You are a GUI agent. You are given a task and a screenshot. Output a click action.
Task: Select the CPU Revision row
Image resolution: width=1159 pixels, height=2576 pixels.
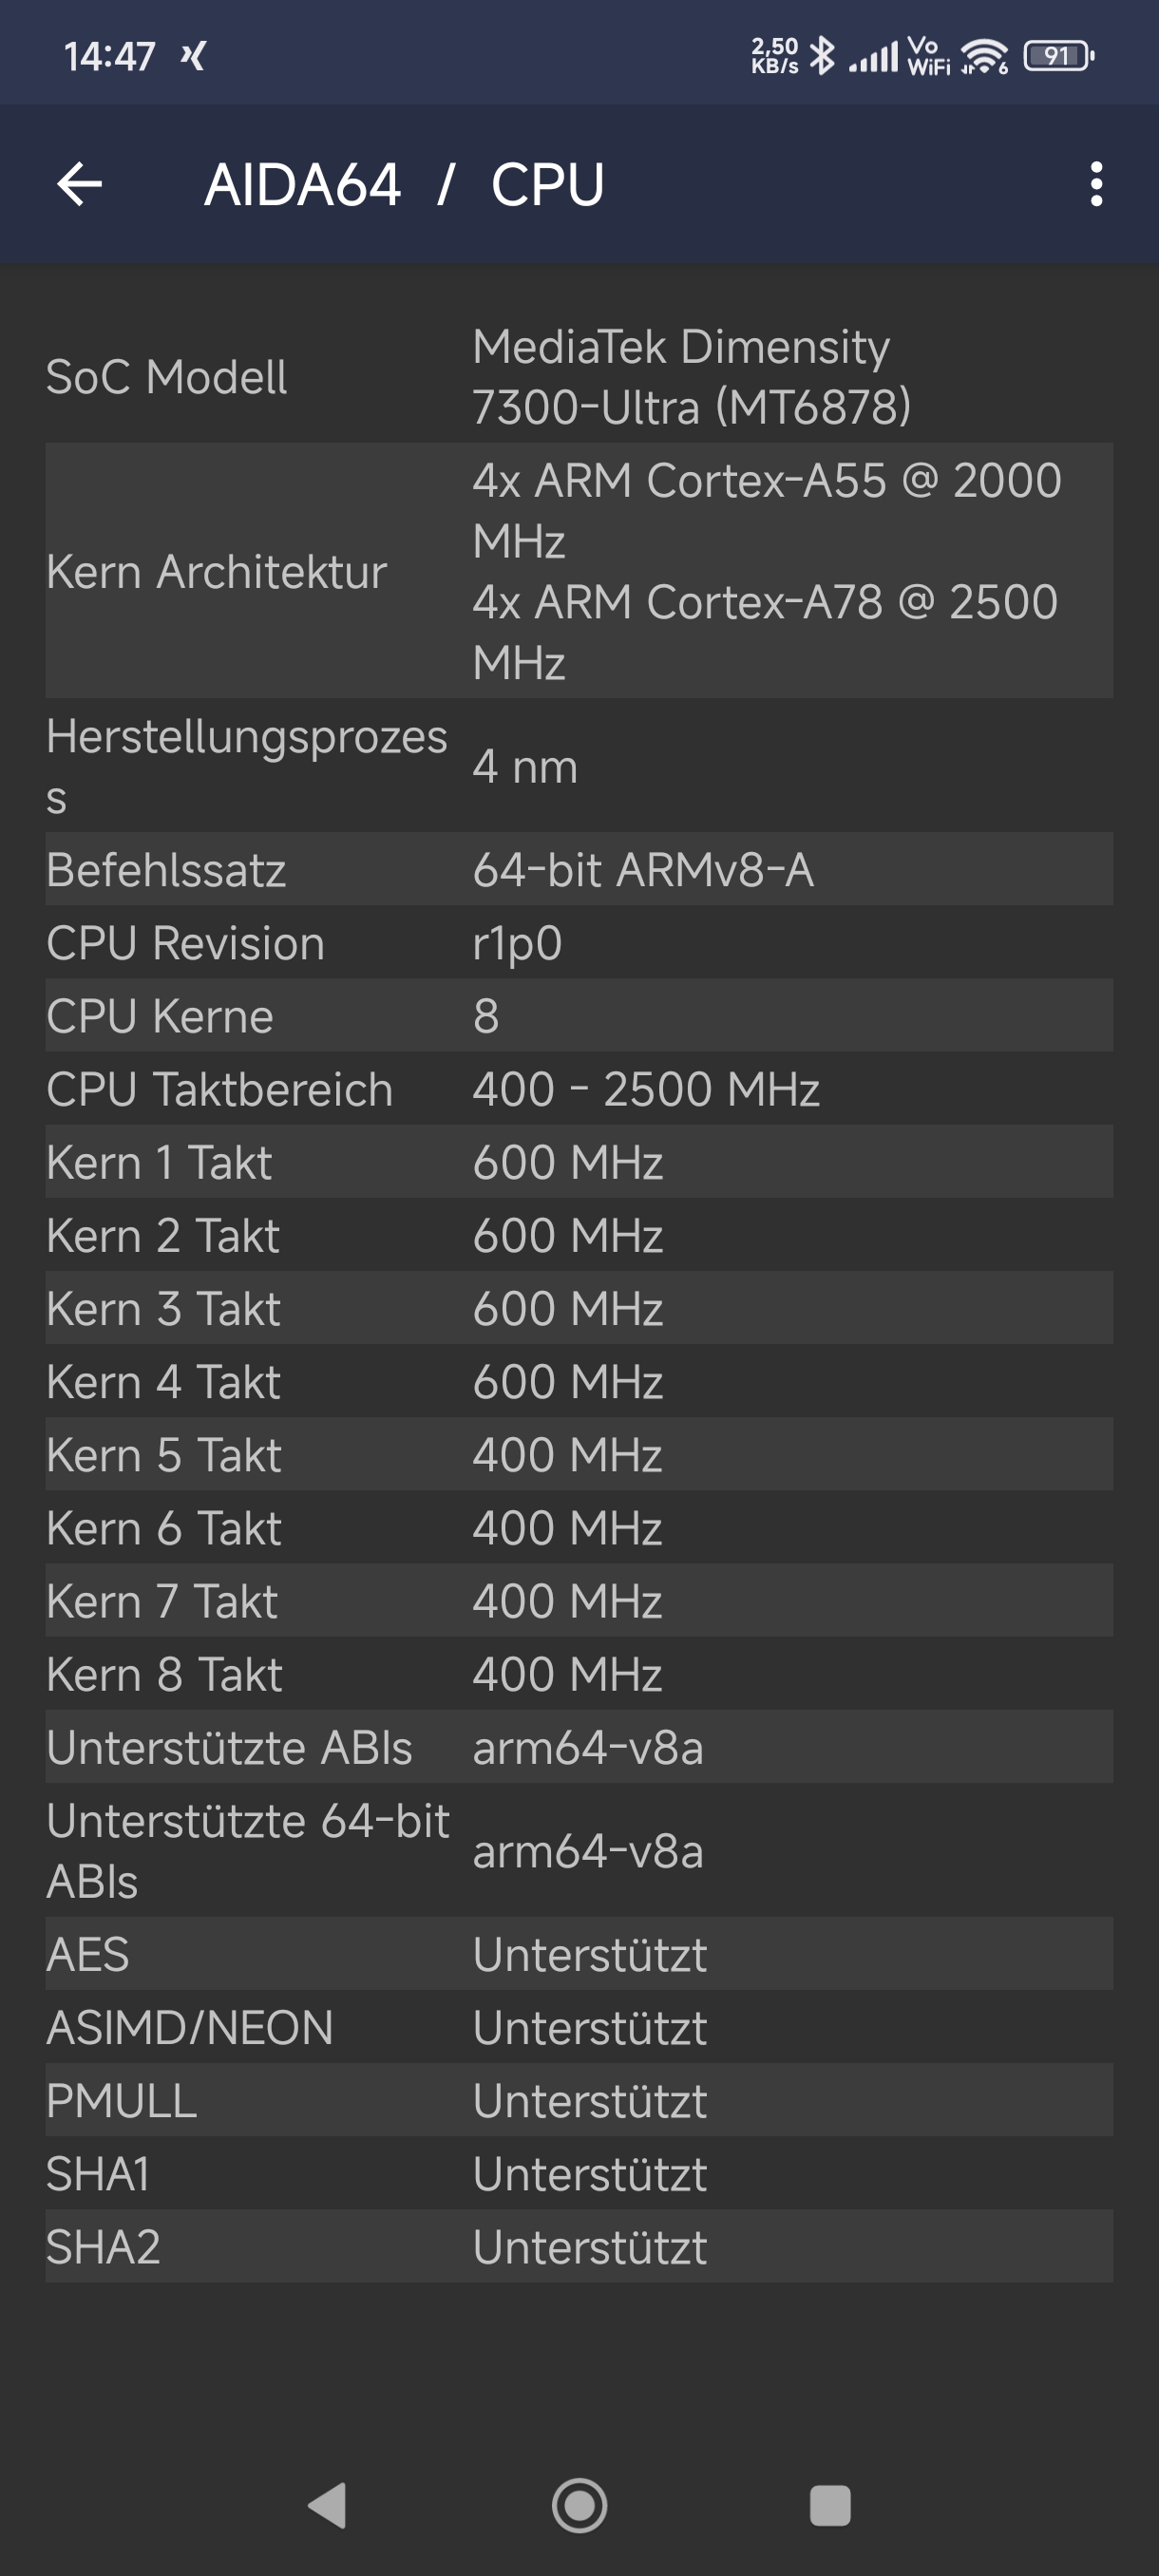tap(579, 943)
